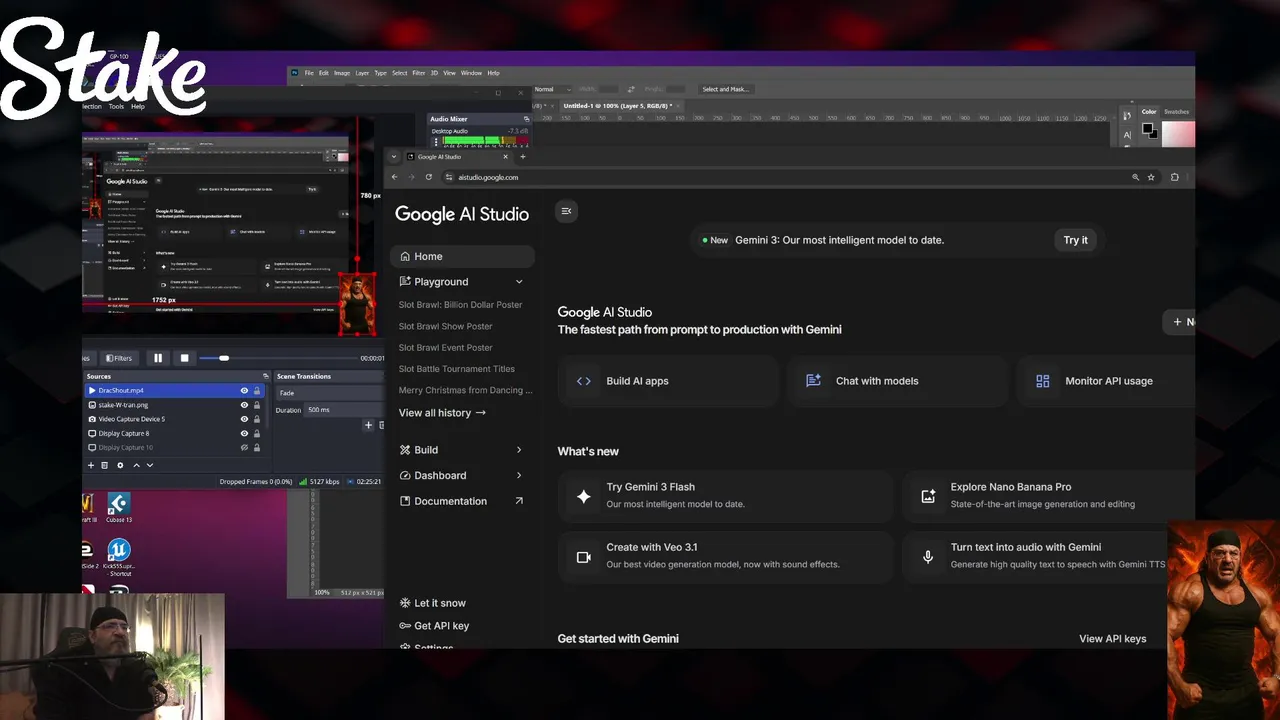Image resolution: width=1280 pixels, height=720 pixels.
Task: Click the text-to-audio microphone icon
Action: [928, 557]
